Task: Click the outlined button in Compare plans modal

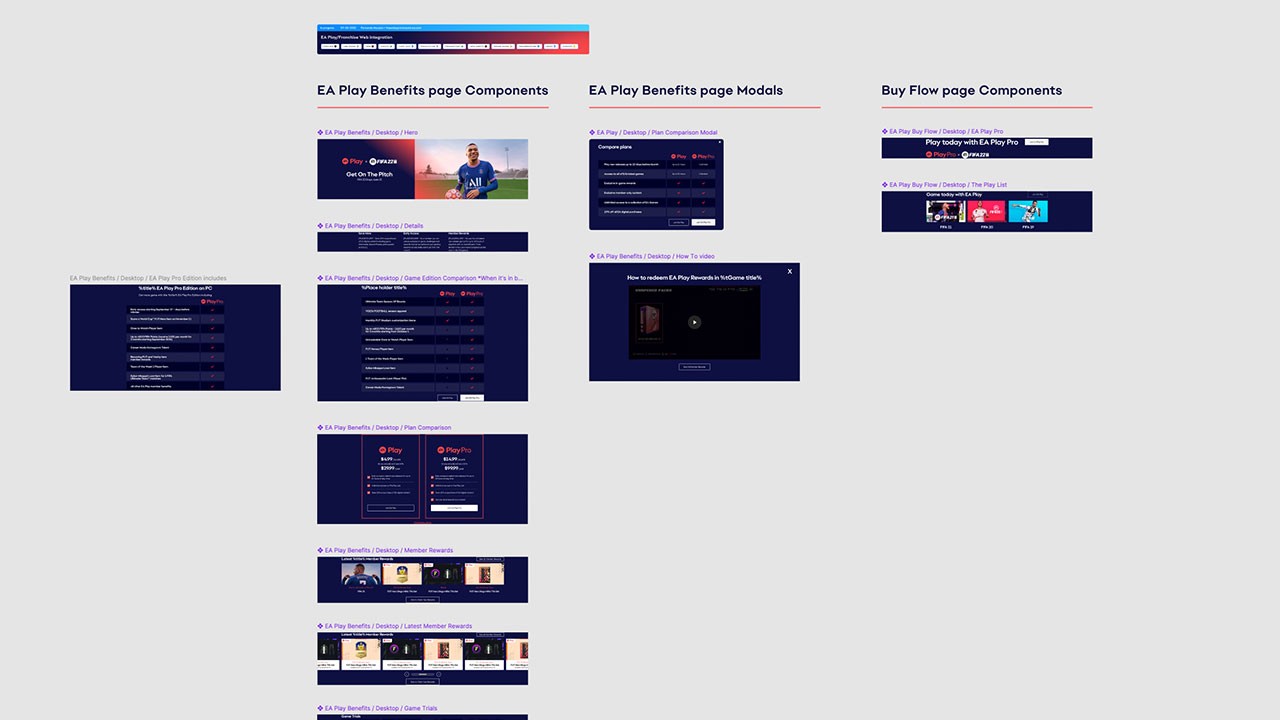Action: 678,222
